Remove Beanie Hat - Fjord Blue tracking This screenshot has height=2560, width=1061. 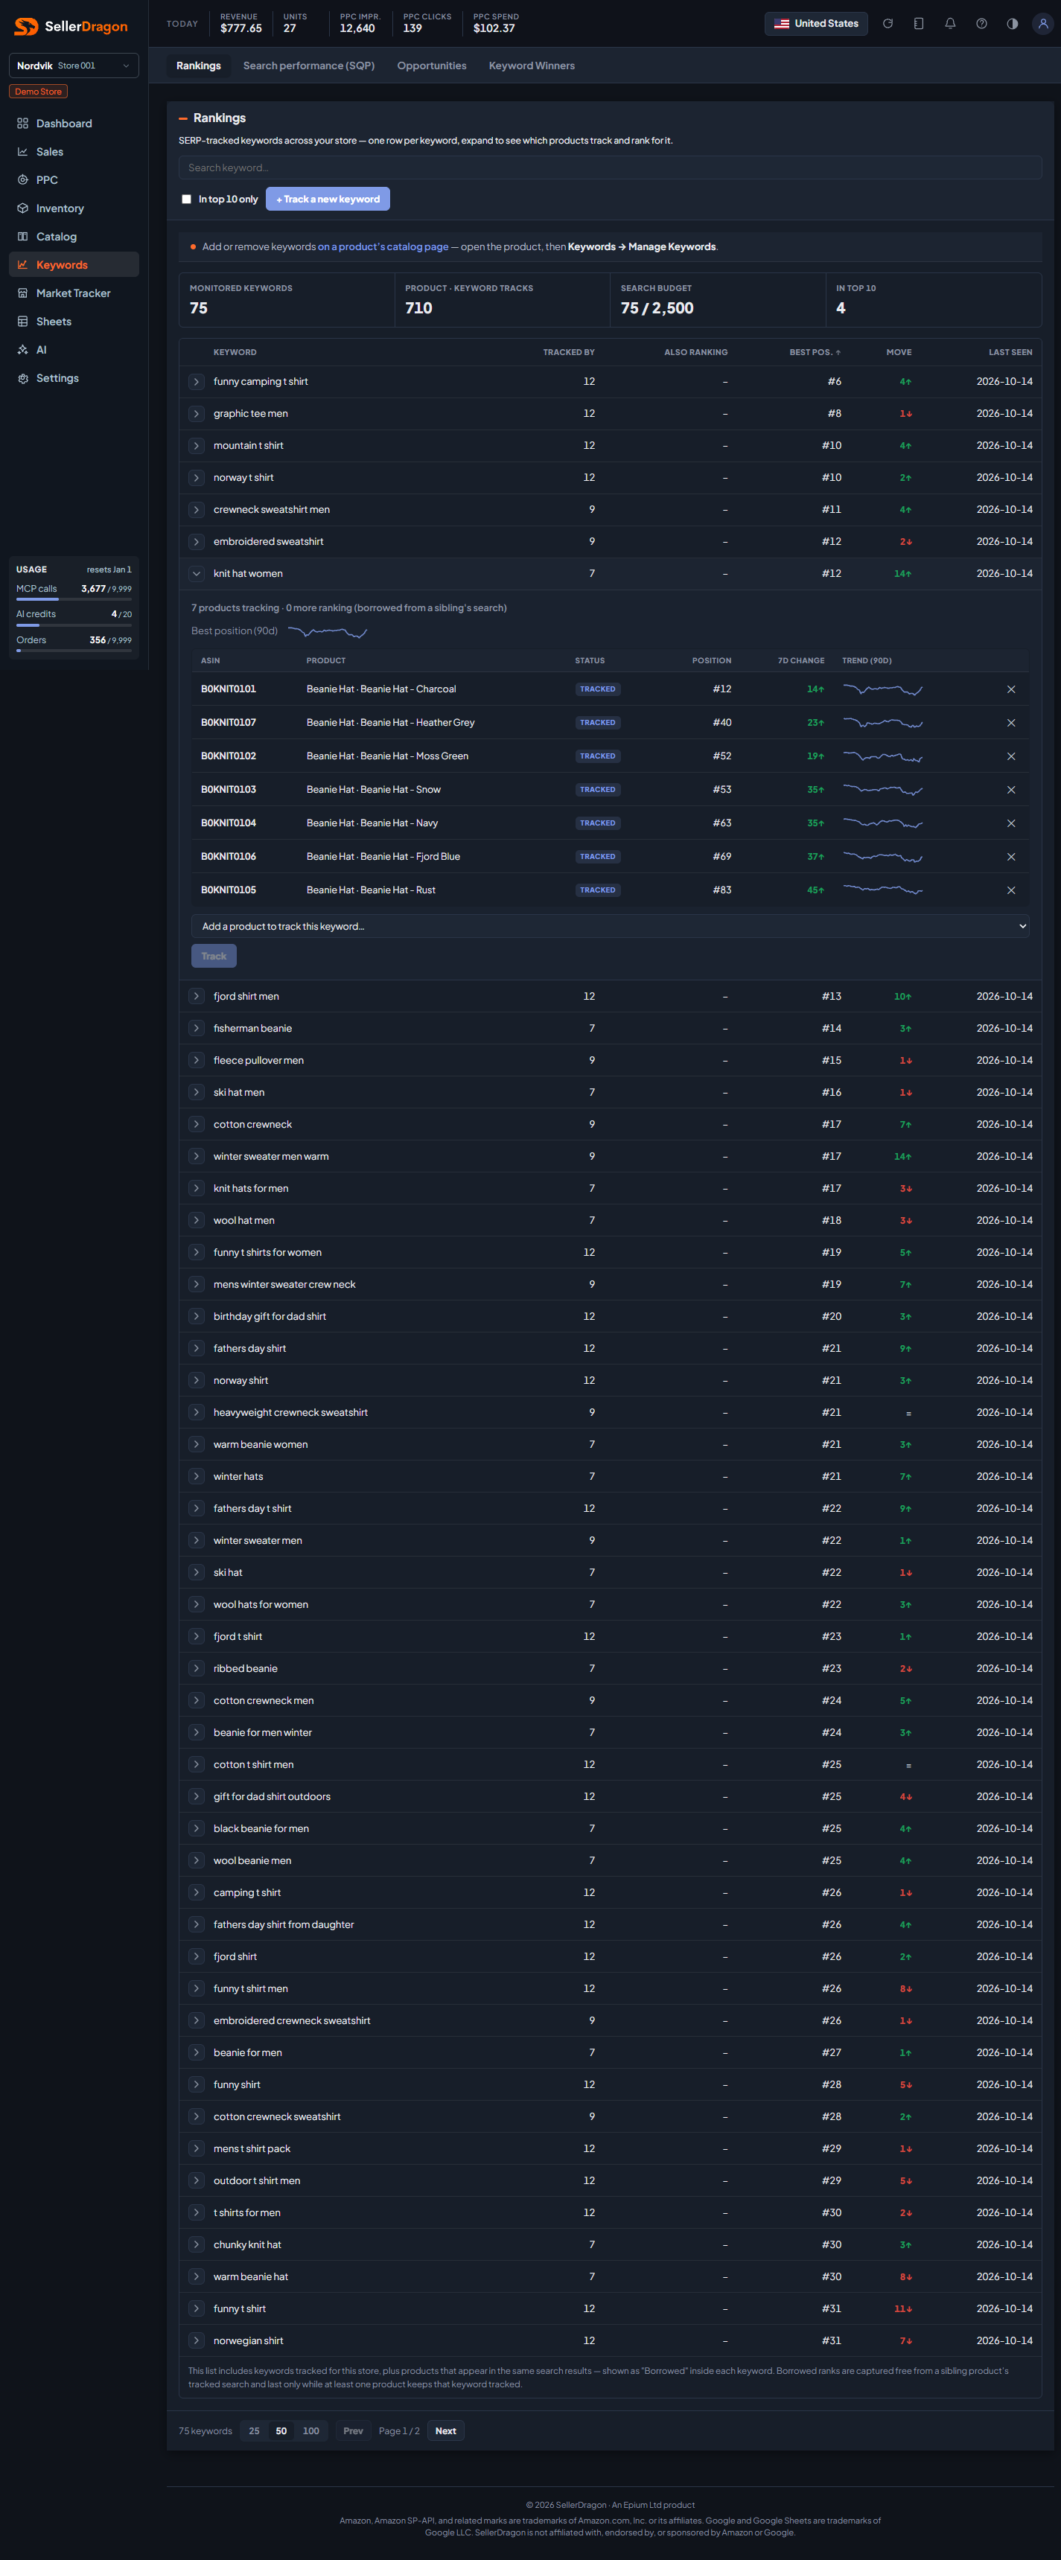(x=1011, y=856)
